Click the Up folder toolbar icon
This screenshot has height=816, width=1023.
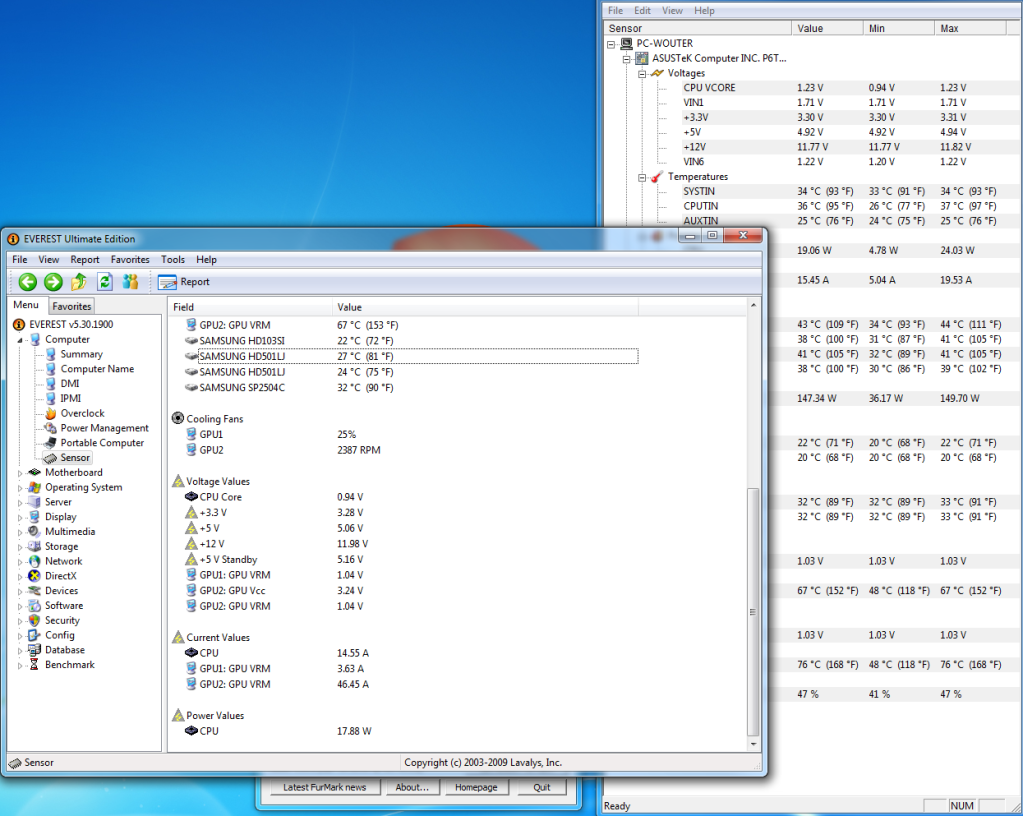point(79,282)
